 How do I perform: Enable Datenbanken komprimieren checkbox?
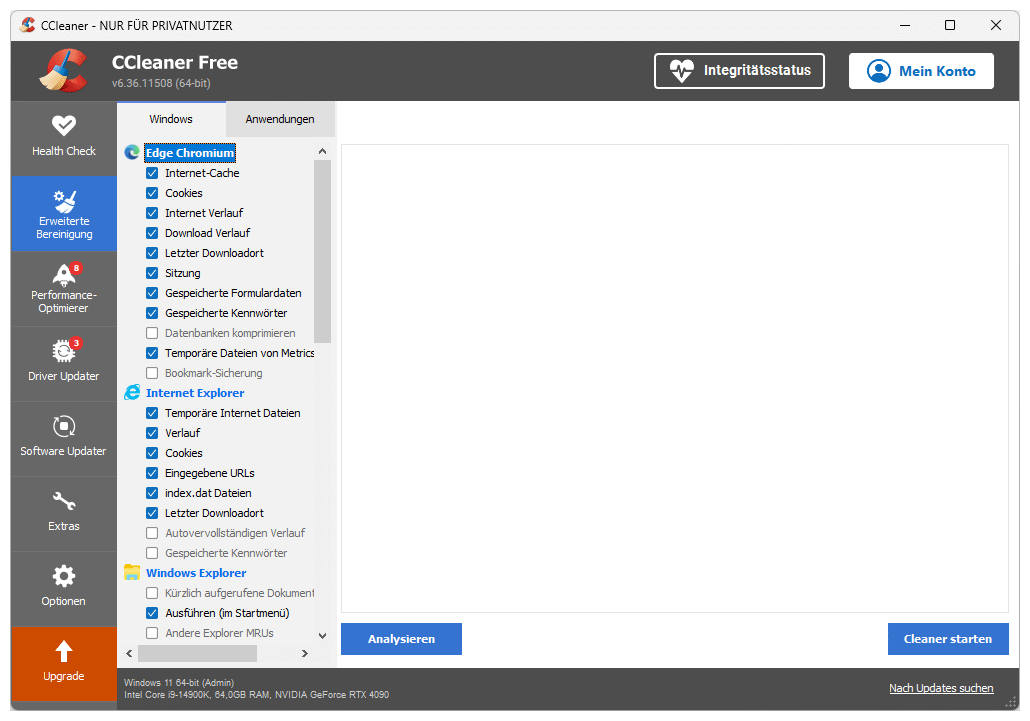pos(152,333)
